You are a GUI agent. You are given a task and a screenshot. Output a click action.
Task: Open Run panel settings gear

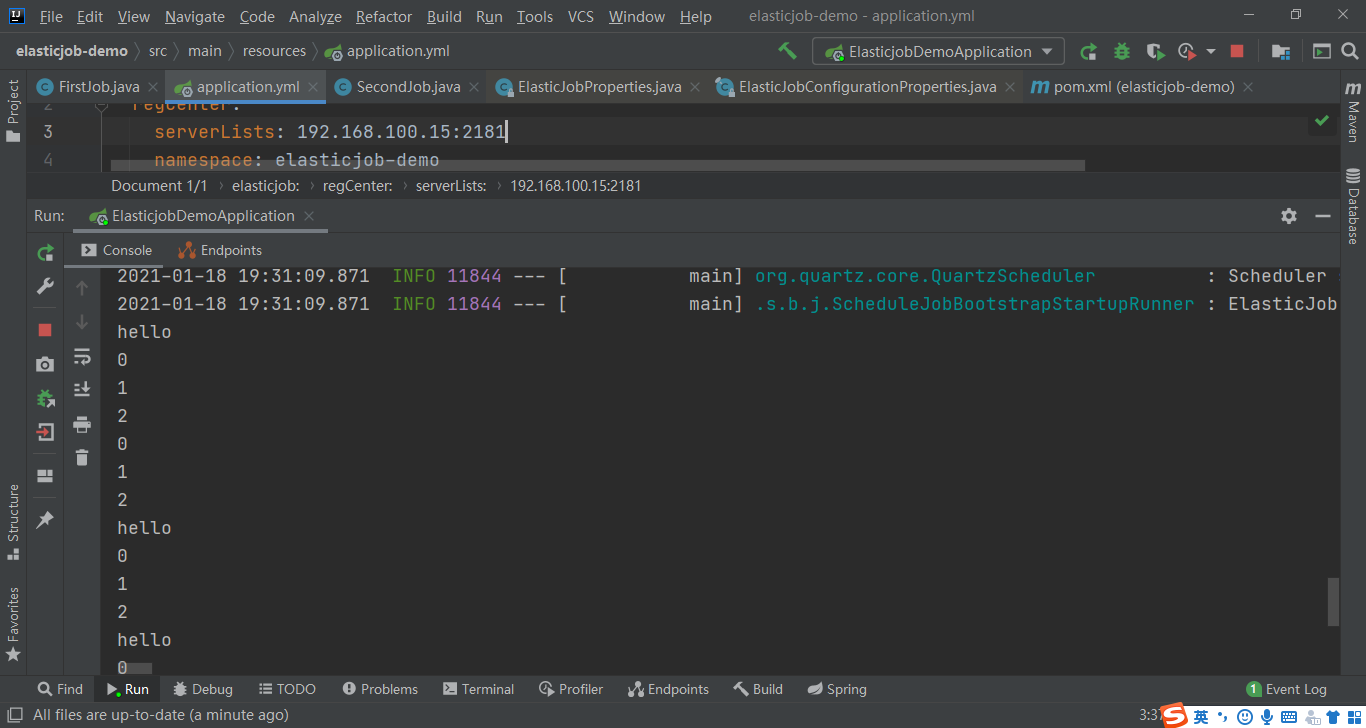[1289, 216]
